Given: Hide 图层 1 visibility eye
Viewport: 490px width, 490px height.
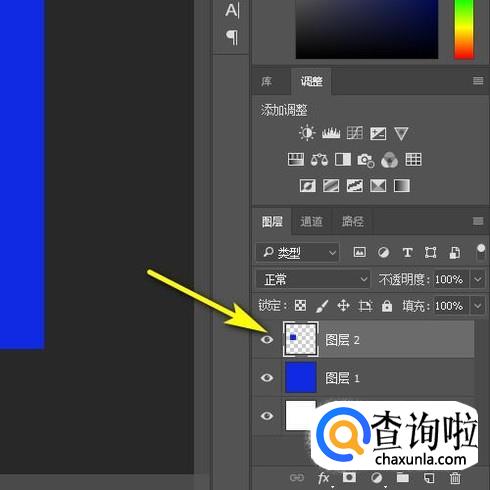Looking at the screenshot, I should 267,378.
